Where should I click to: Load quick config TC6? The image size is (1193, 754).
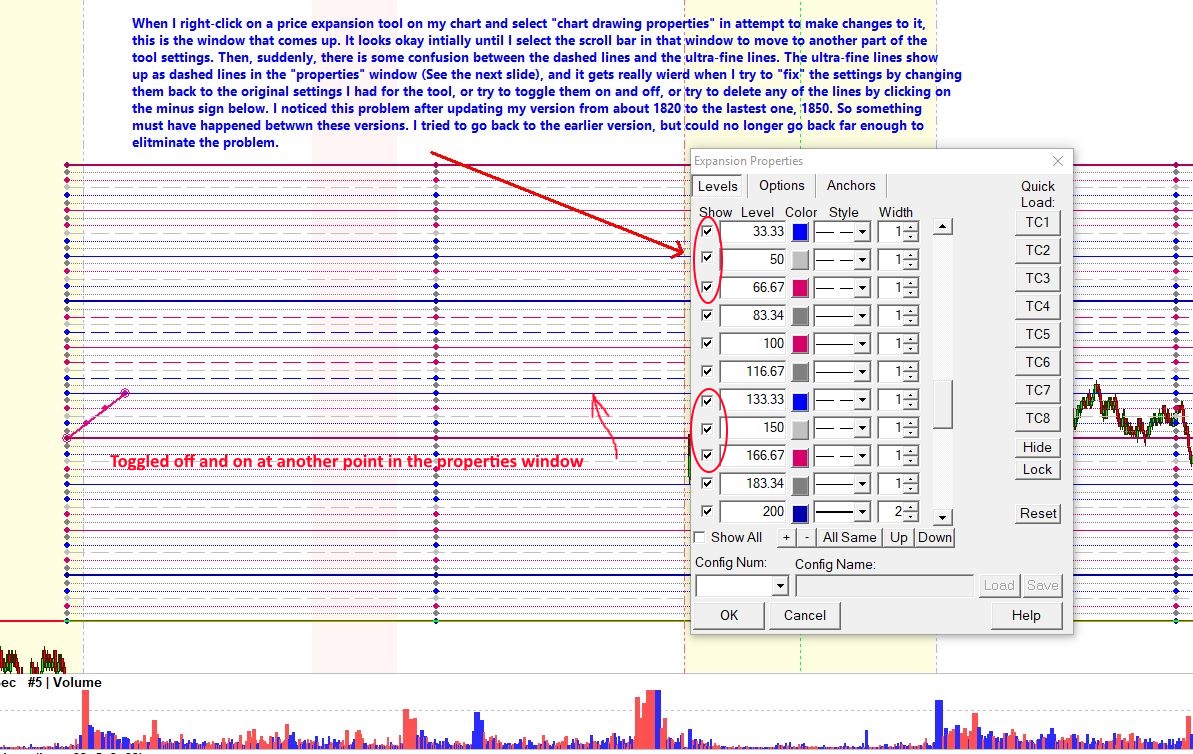click(x=1037, y=362)
